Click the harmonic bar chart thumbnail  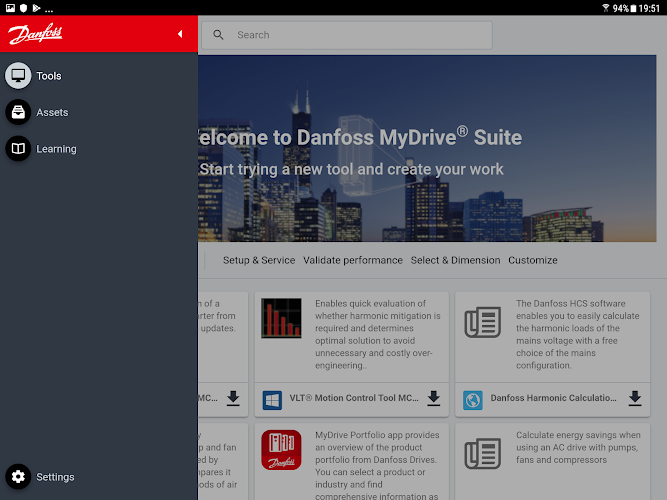pos(281,318)
